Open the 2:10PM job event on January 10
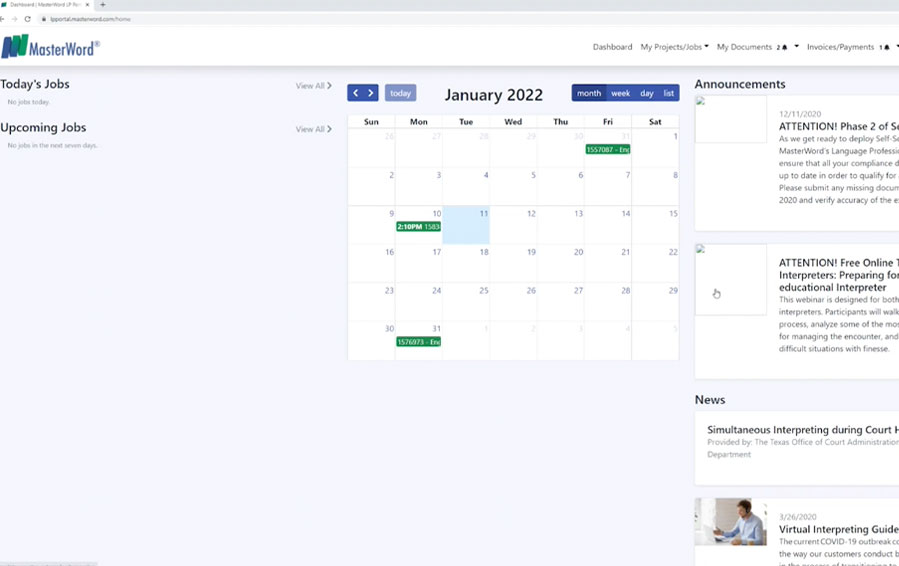The width and height of the screenshot is (899, 566). [x=418, y=227]
